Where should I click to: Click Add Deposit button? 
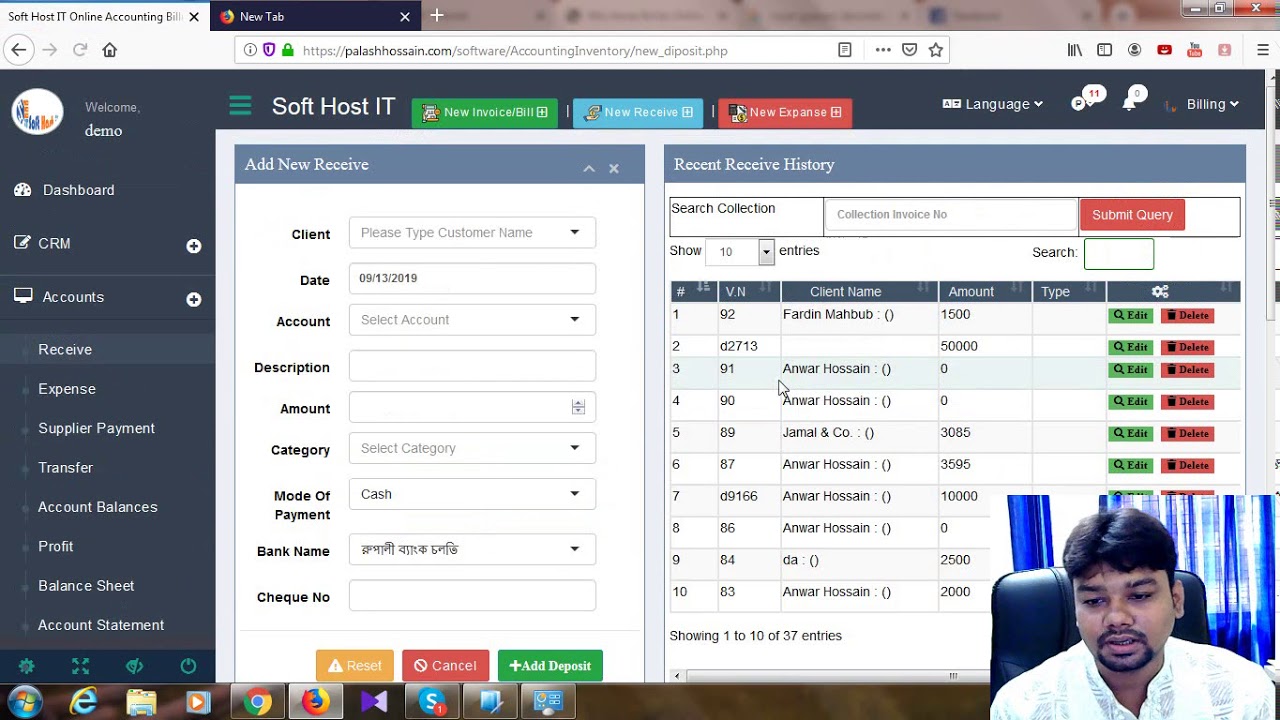550,666
